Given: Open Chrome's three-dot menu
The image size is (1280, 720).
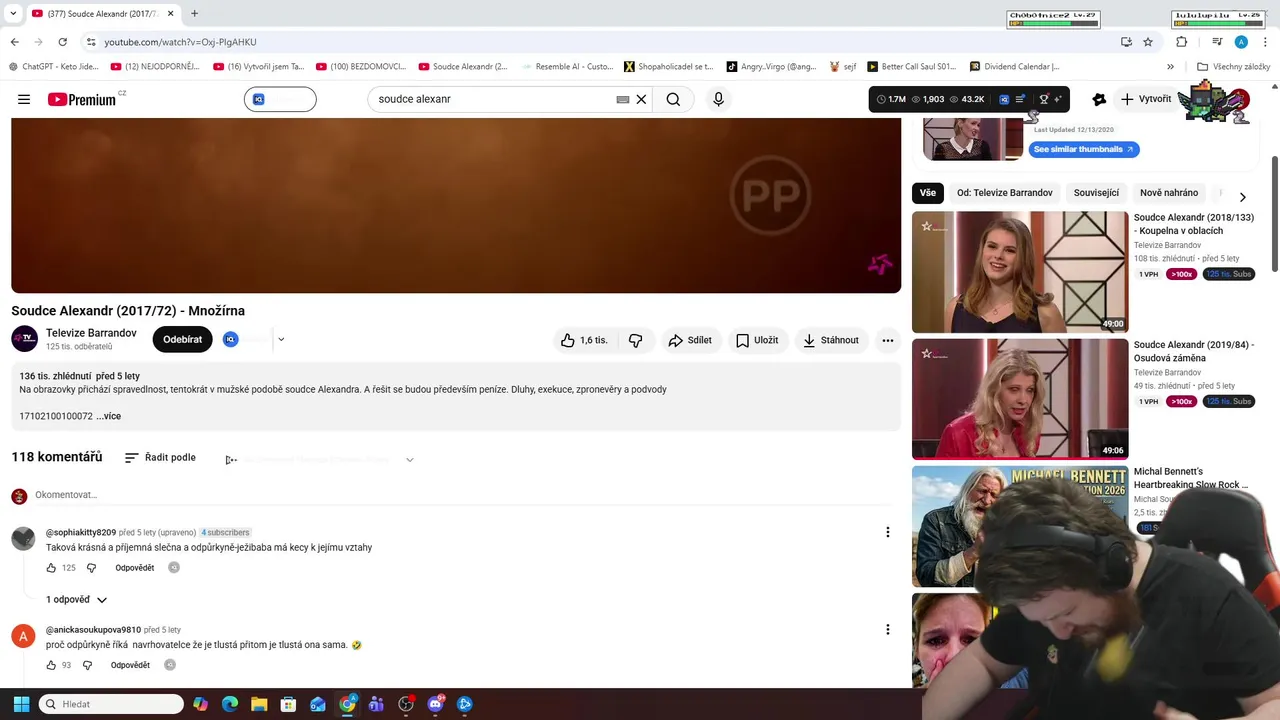Looking at the screenshot, I should tap(1266, 42).
